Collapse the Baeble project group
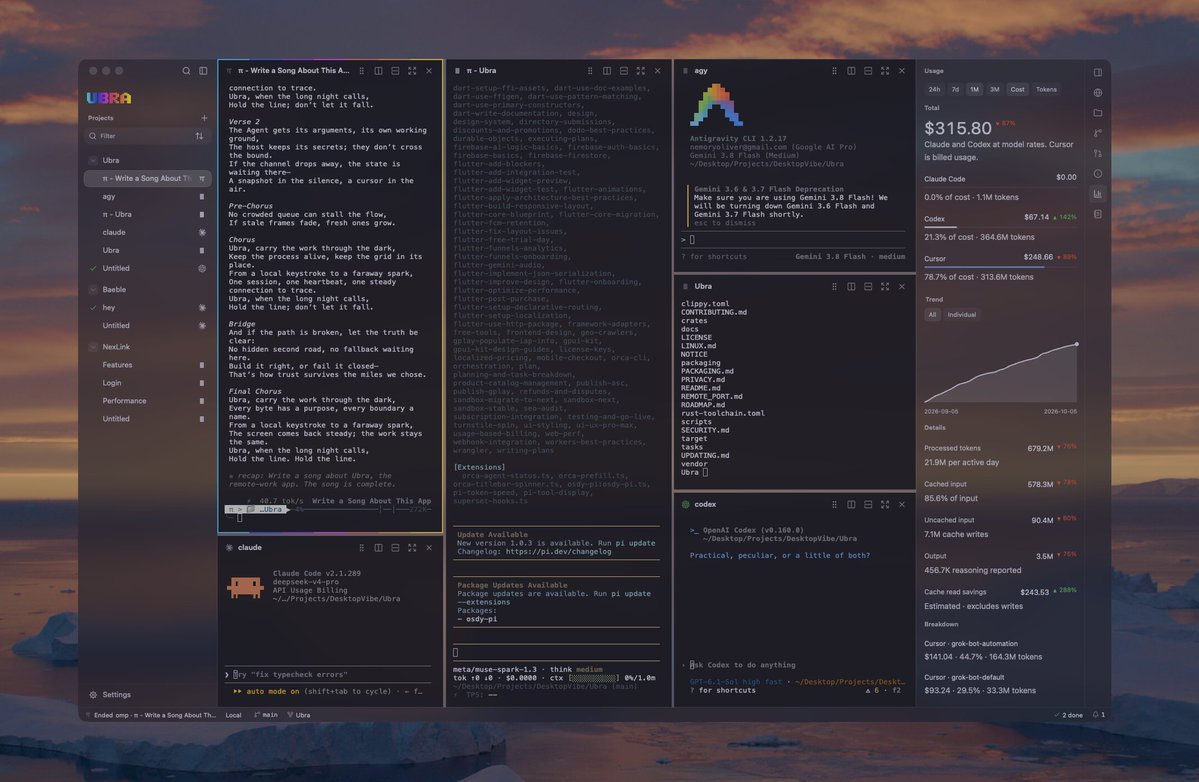This screenshot has height=782, width=1199. pos(93,290)
